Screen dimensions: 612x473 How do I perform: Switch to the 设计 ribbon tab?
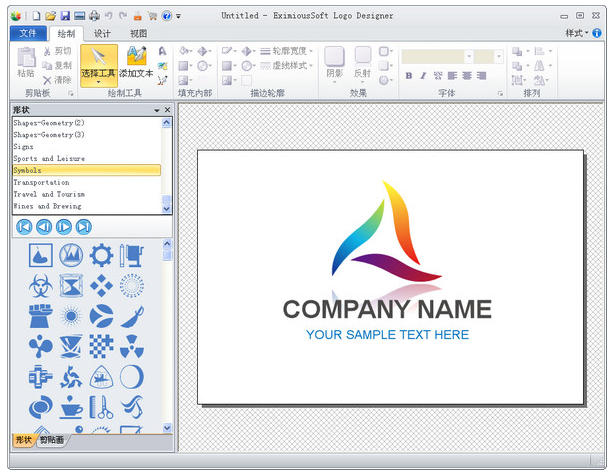click(102, 34)
